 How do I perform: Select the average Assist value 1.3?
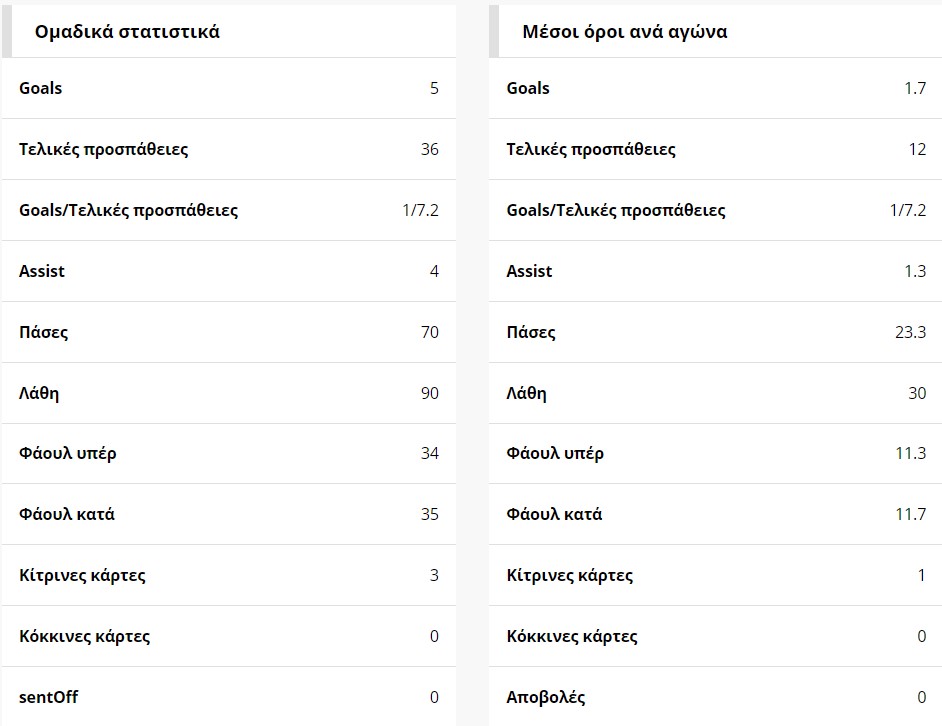pyautogui.click(x=915, y=271)
